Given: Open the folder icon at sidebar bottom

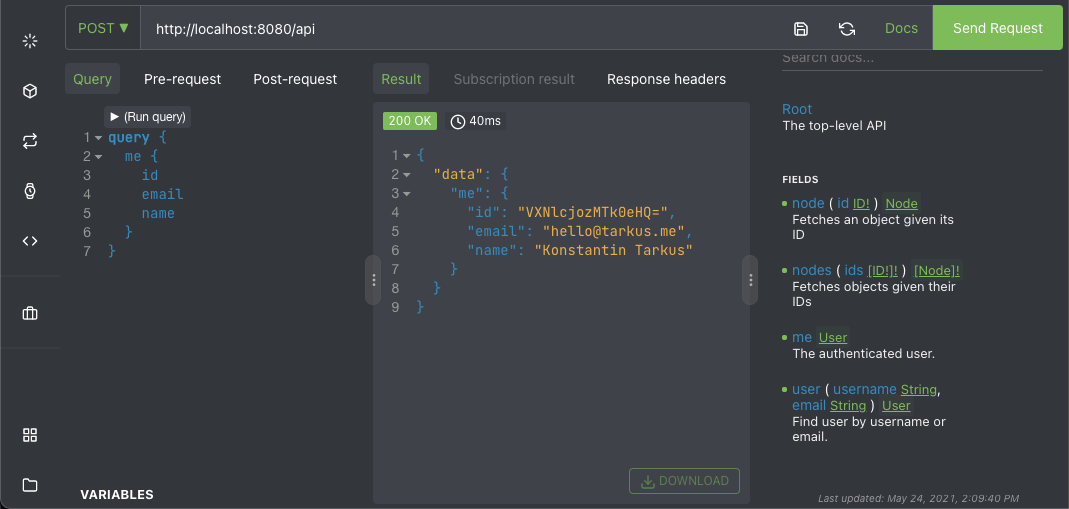Looking at the screenshot, I should click(x=30, y=485).
